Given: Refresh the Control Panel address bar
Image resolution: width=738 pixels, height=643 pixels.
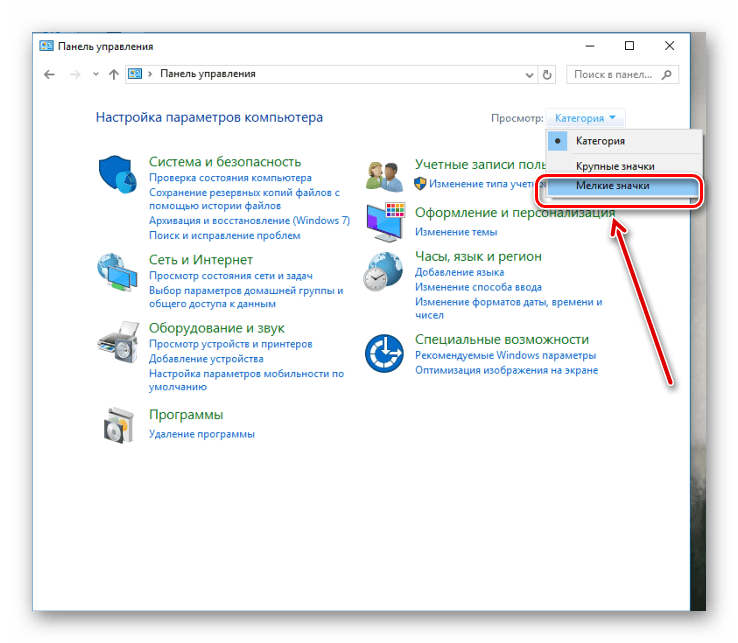Looking at the screenshot, I should pyautogui.click(x=547, y=74).
